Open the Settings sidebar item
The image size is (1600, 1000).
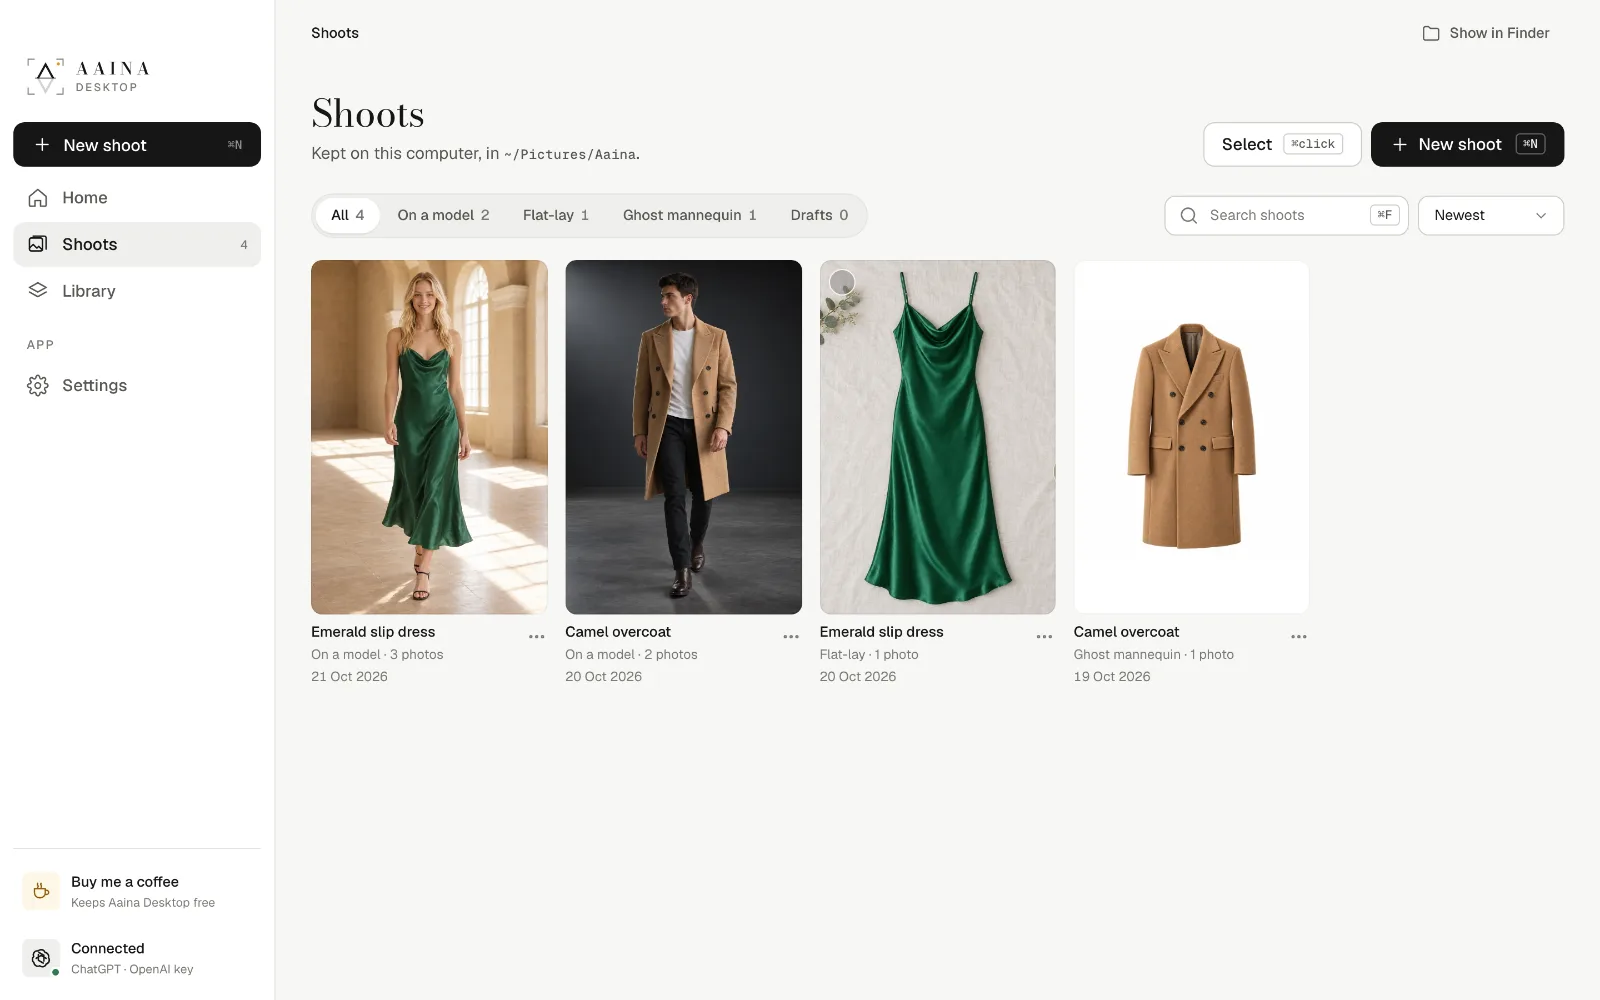(x=137, y=386)
